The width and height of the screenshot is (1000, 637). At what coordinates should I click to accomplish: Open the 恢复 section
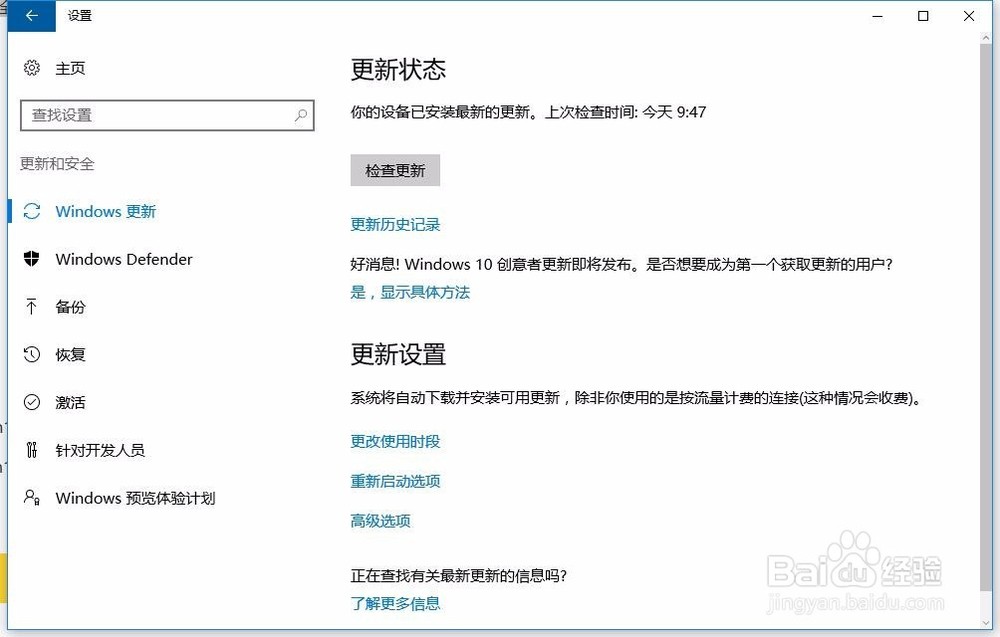point(70,355)
